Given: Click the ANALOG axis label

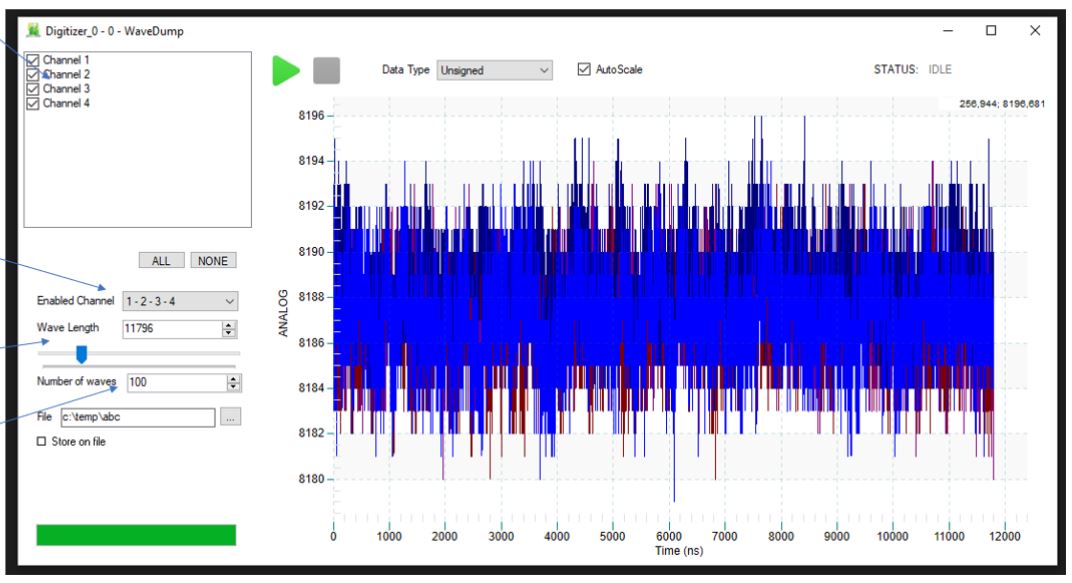Looking at the screenshot, I should (283, 313).
